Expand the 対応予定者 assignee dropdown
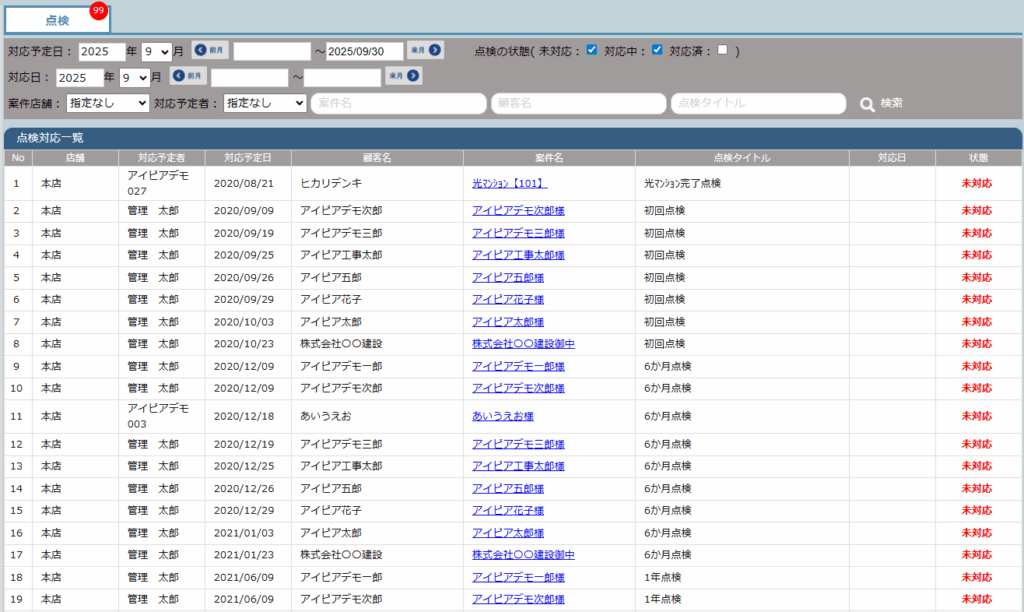This screenshot has height=612, width=1024. coord(265,103)
